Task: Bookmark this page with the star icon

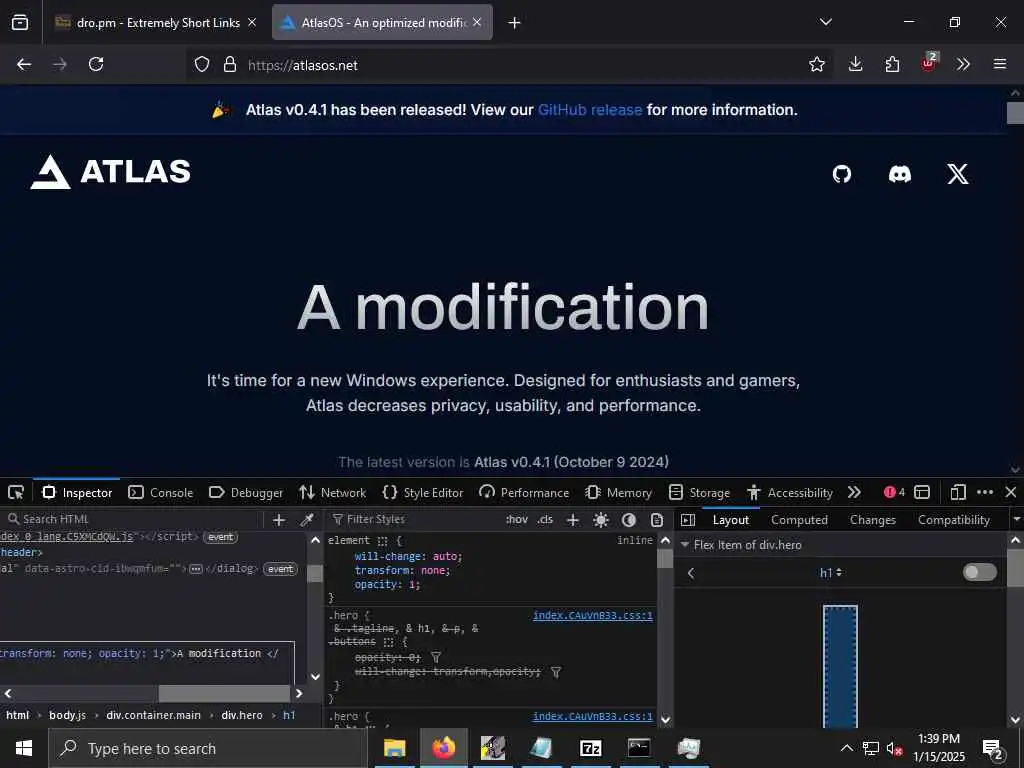Action: (x=816, y=64)
